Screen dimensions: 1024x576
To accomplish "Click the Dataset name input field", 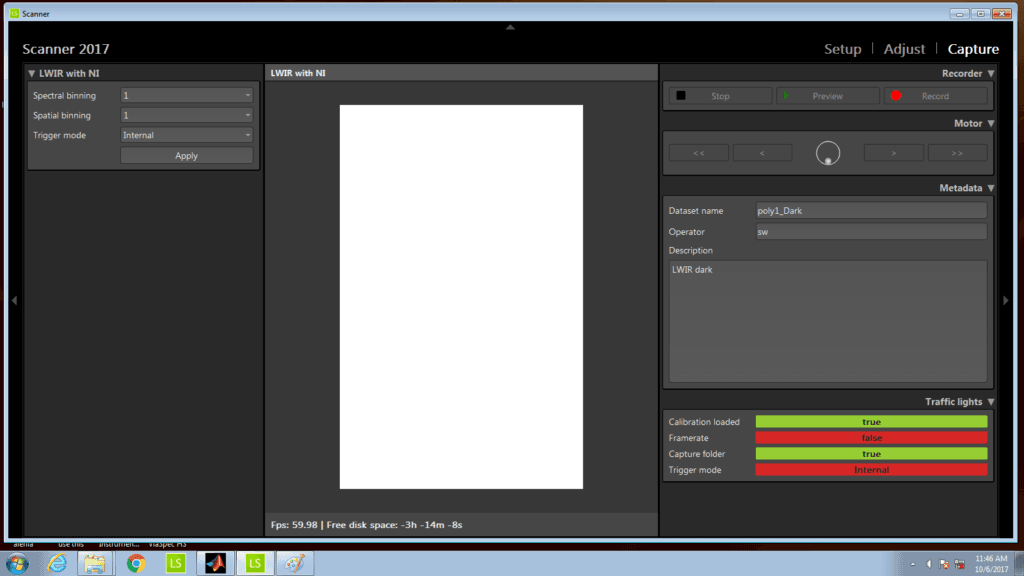I will [870, 211].
